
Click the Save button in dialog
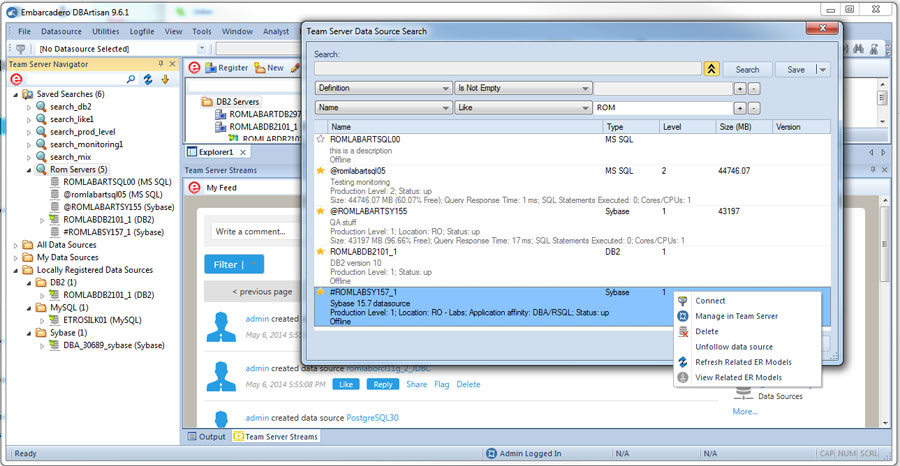(x=796, y=69)
